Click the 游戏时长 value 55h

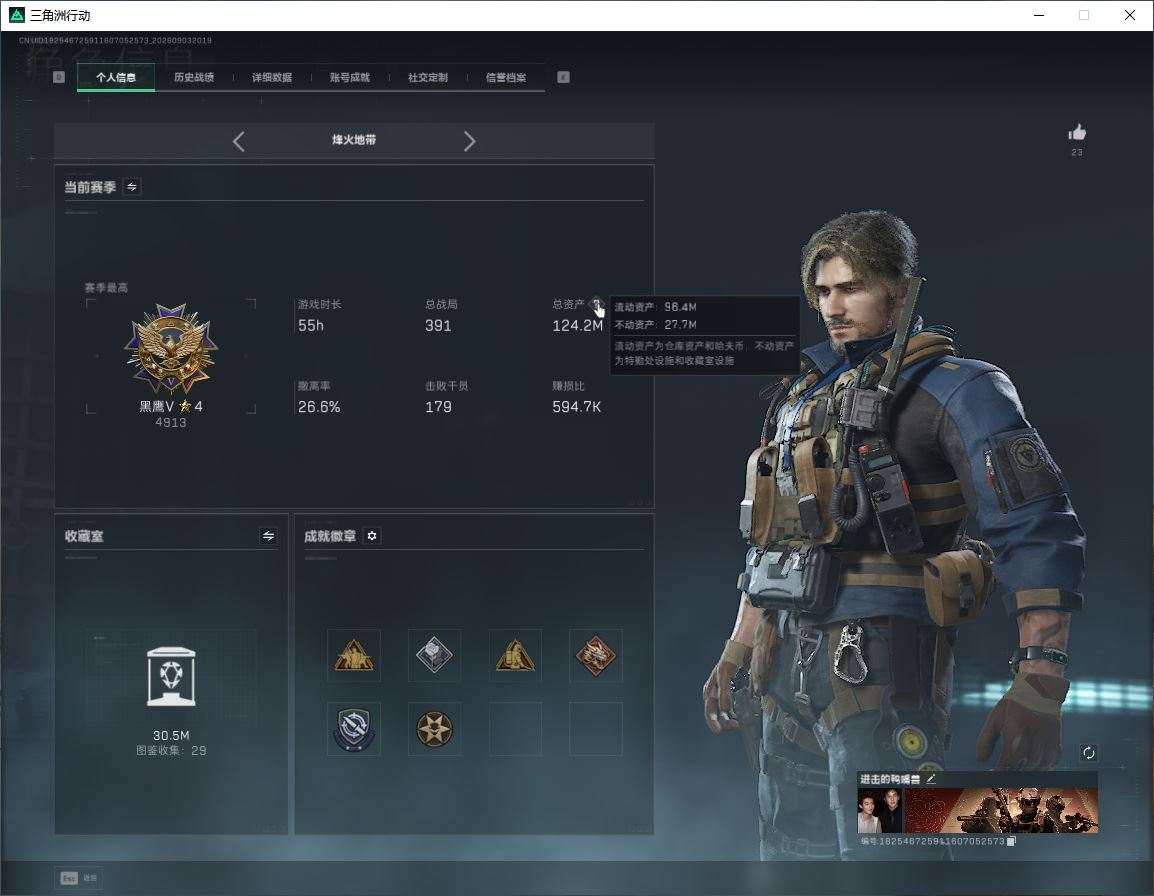pos(311,325)
